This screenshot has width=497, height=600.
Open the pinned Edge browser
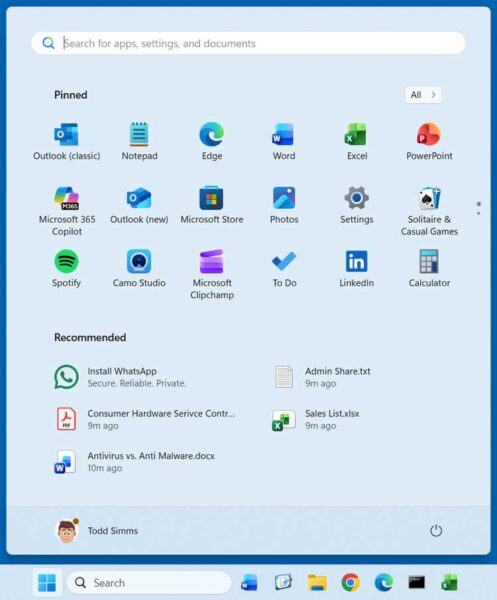212,142
